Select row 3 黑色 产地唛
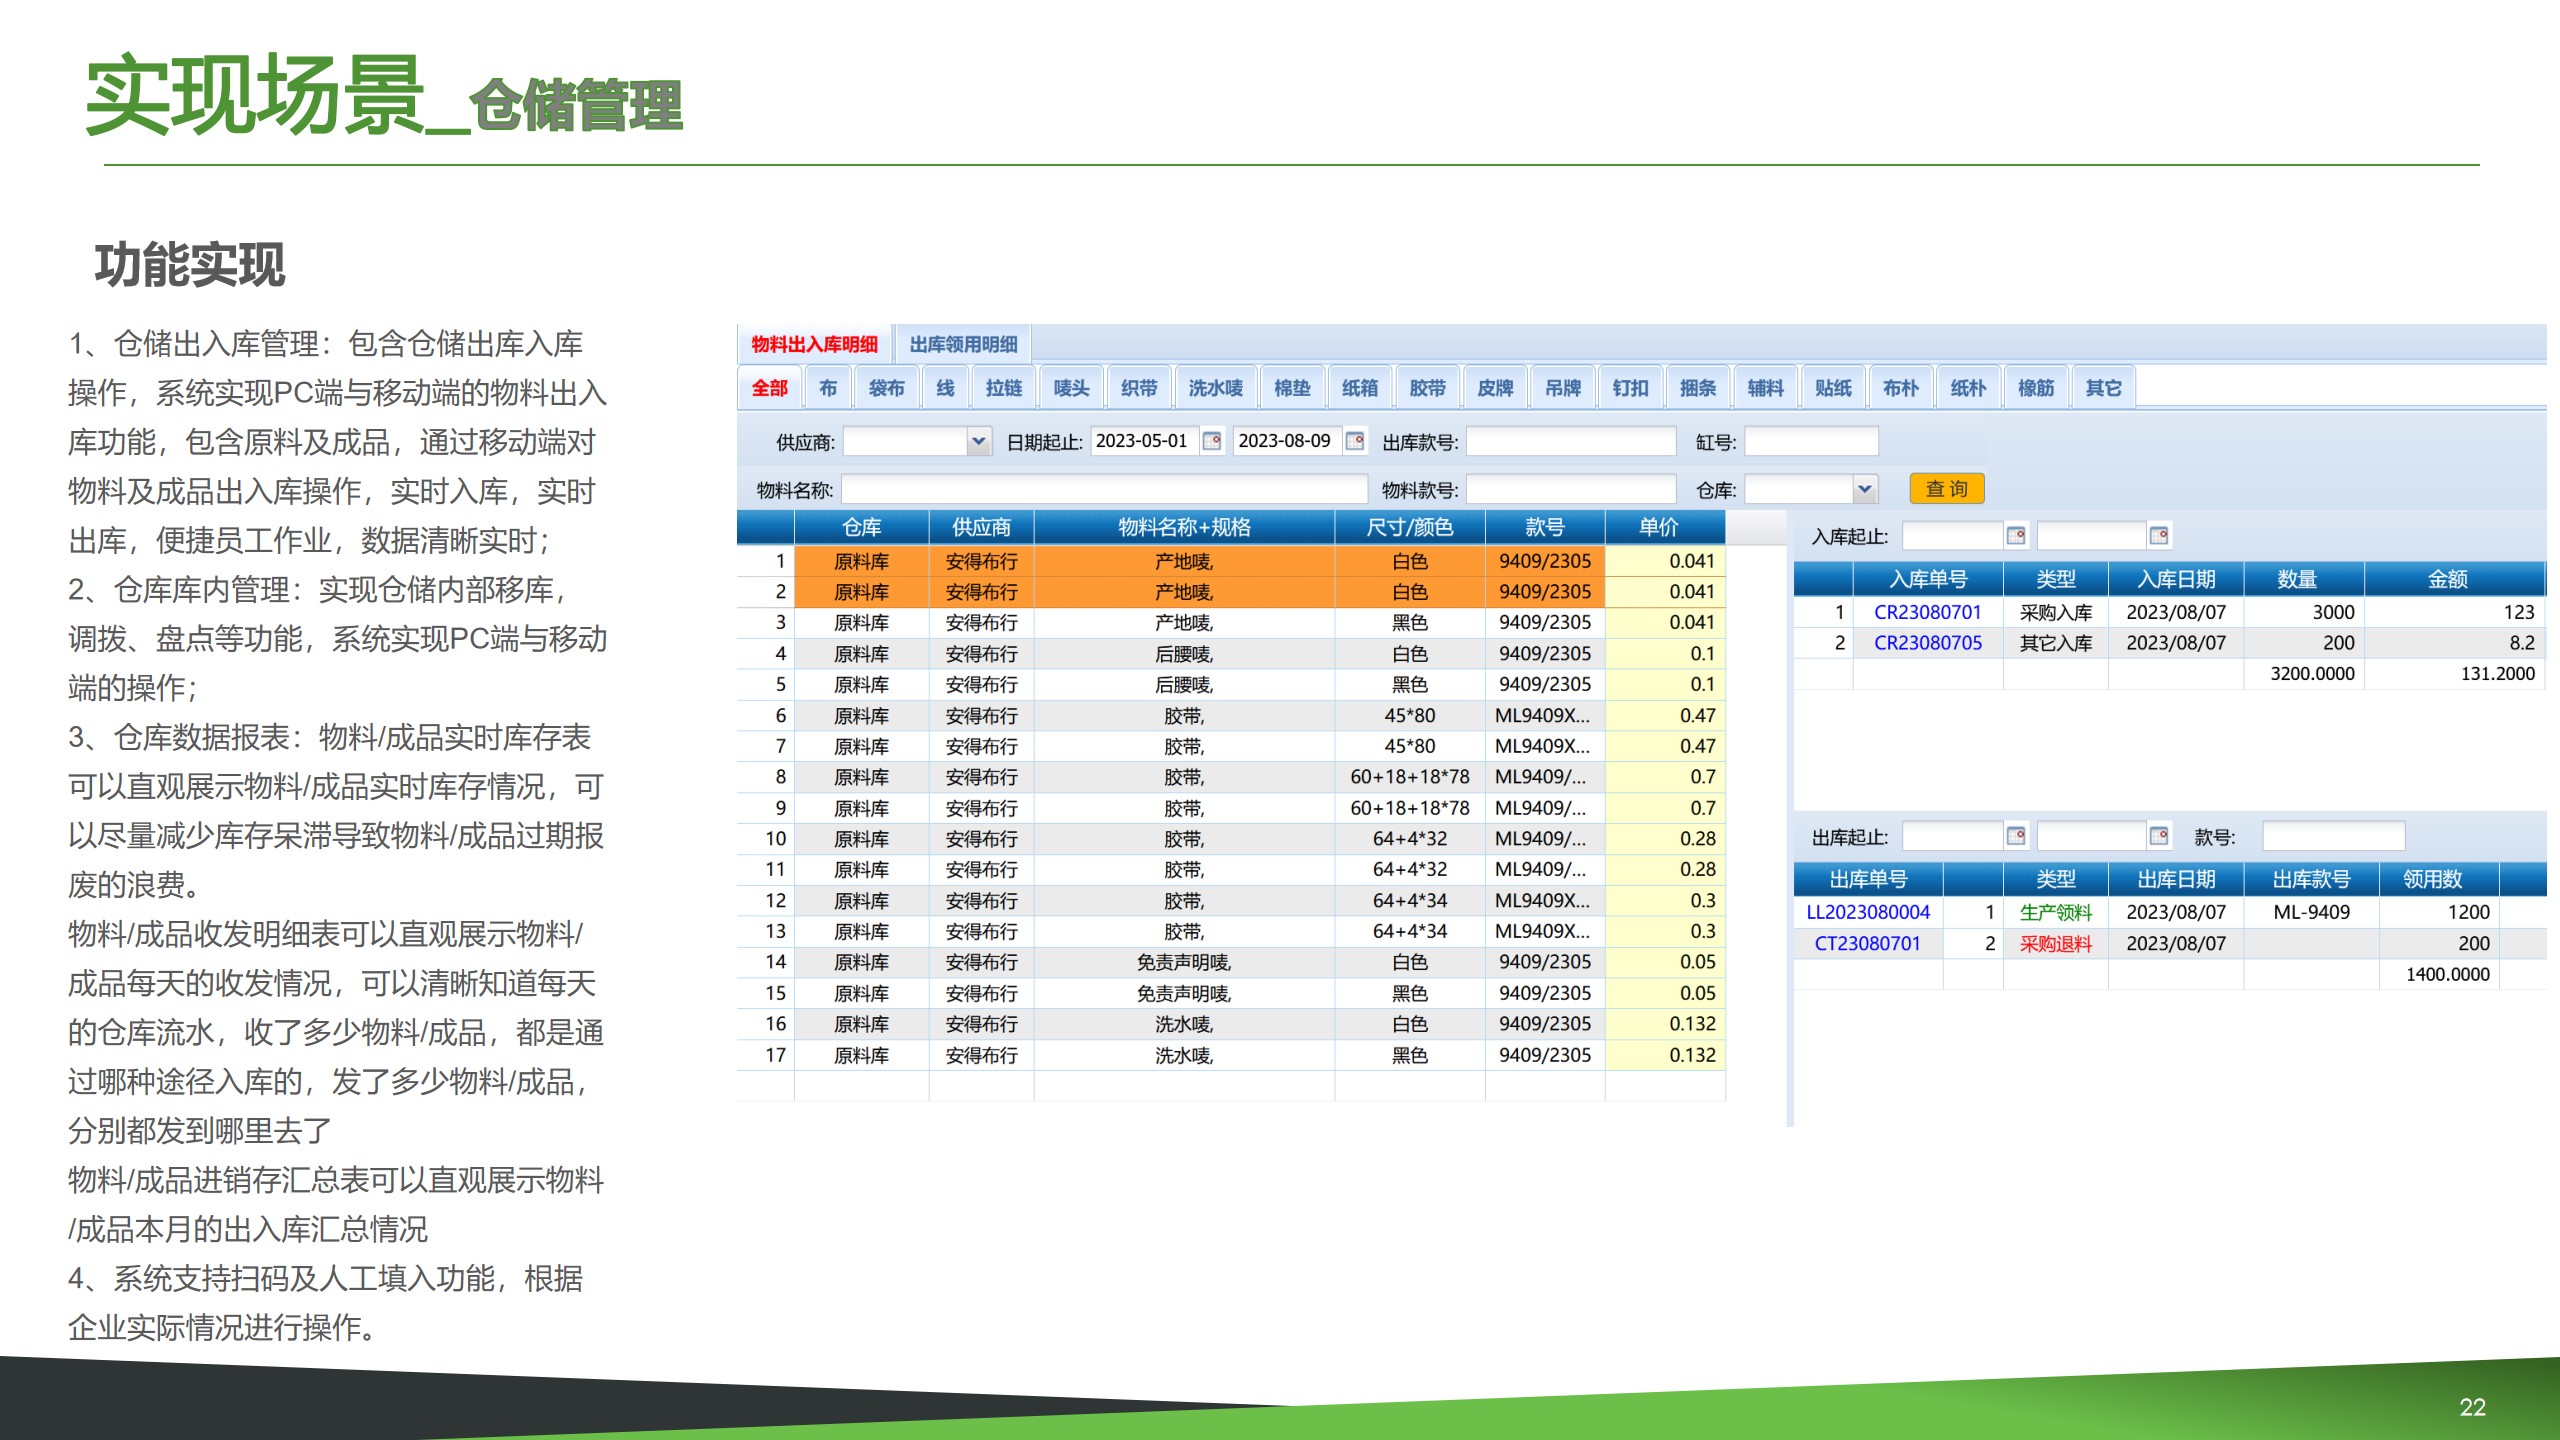2560x1440 pixels. (x=1184, y=623)
